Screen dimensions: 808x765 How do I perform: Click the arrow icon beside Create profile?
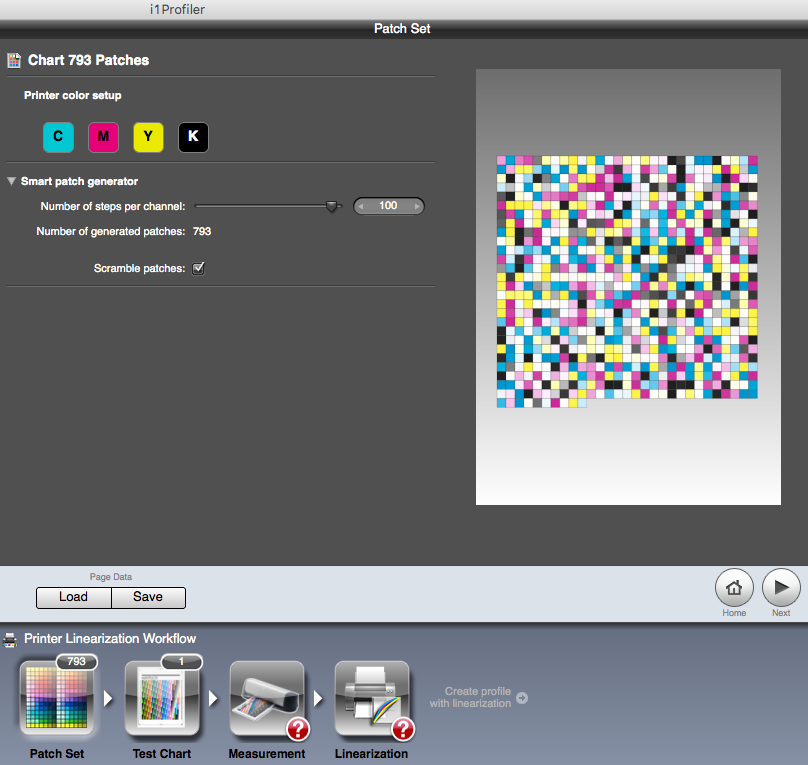tap(522, 698)
